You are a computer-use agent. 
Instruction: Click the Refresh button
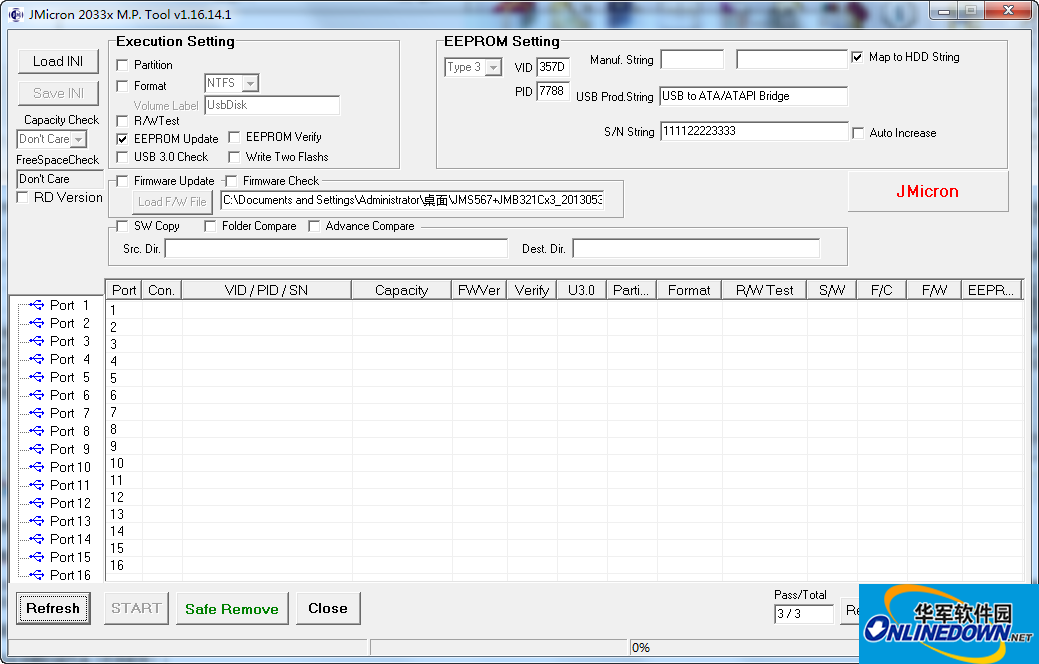tap(53, 608)
